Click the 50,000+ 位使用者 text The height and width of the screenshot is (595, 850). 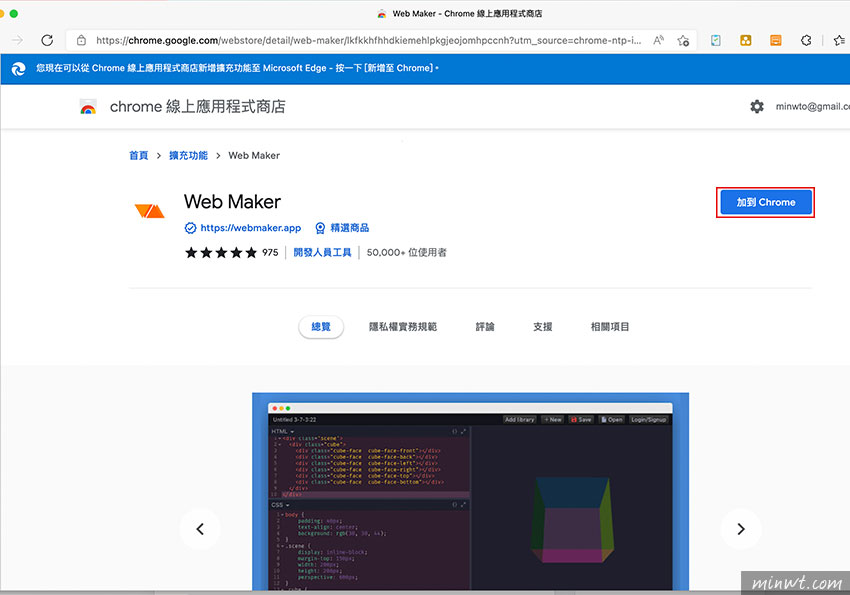tap(407, 253)
